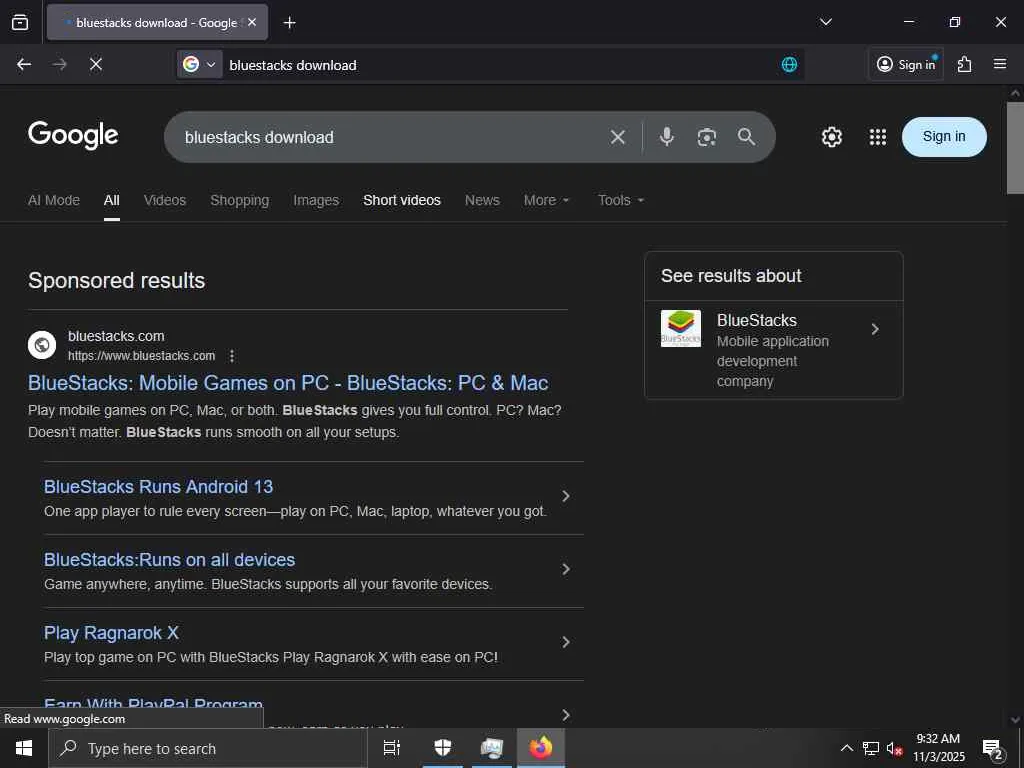The image size is (1024, 768).
Task: Close the bluestacks download tab
Action: tap(252, 22)
